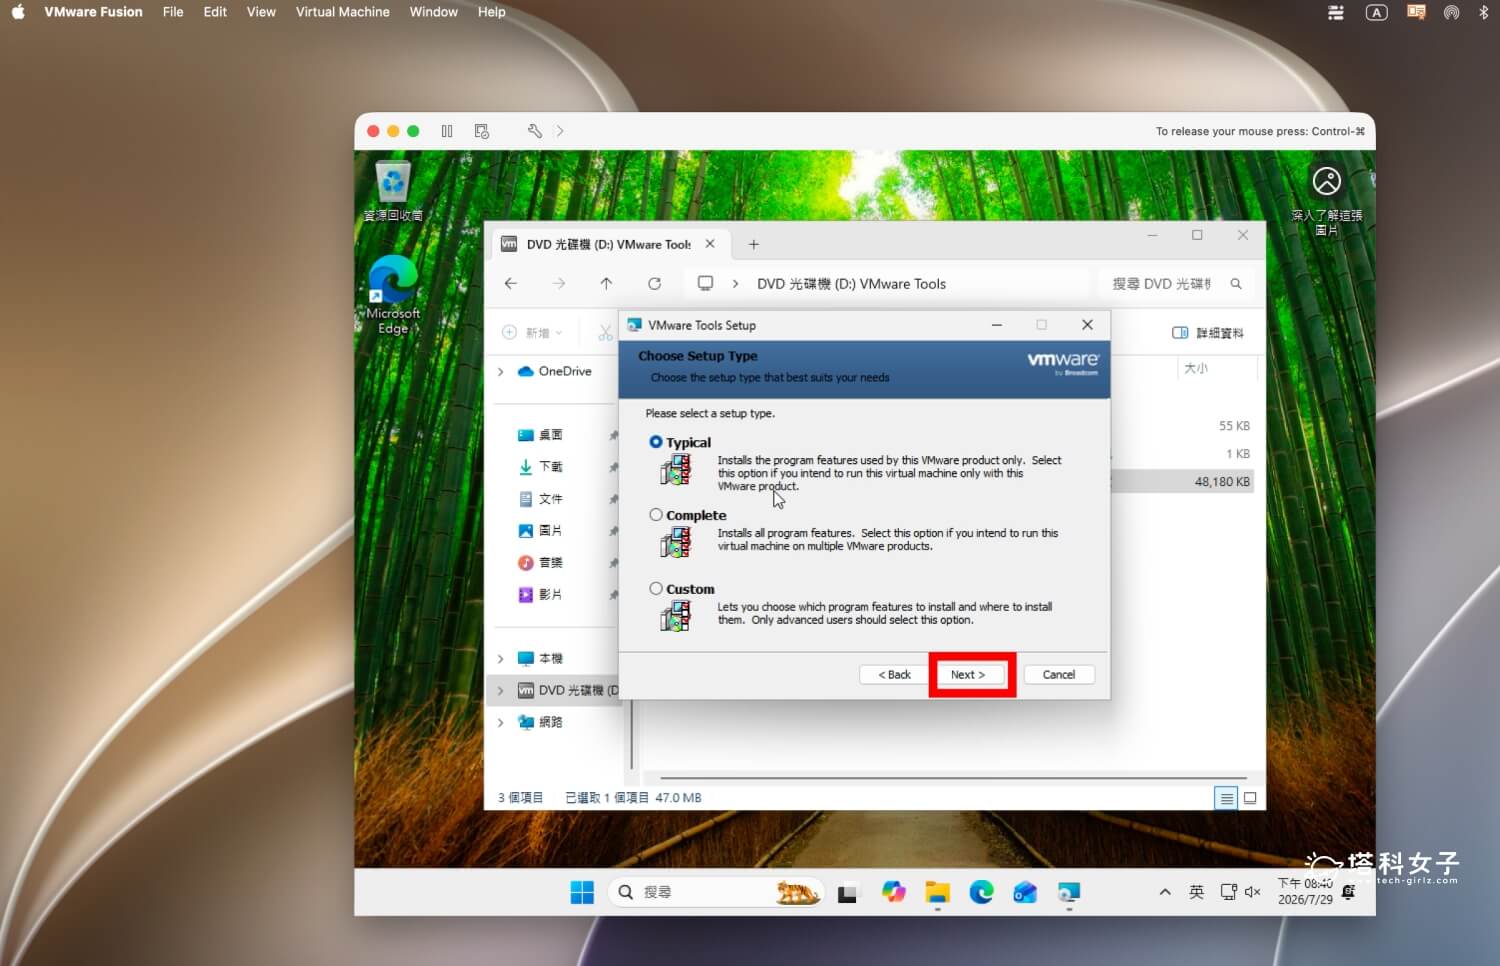This screenshot has height=966, width=1500.
Task: Open the Window menu
Action: [x=433, y=12]
